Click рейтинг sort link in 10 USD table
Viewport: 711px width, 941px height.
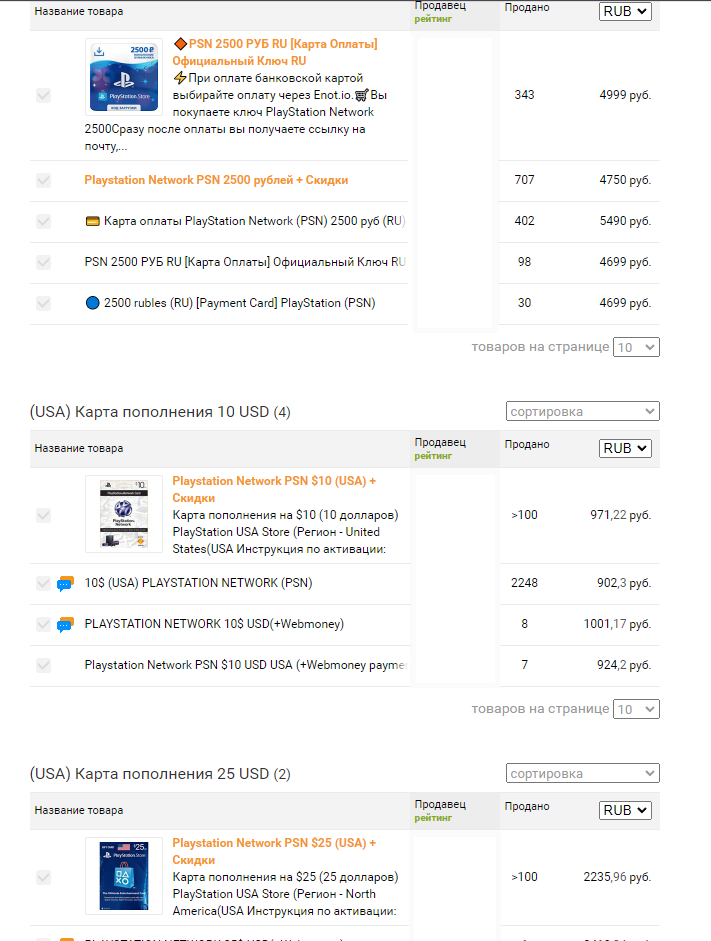click(x=433, y=455)
